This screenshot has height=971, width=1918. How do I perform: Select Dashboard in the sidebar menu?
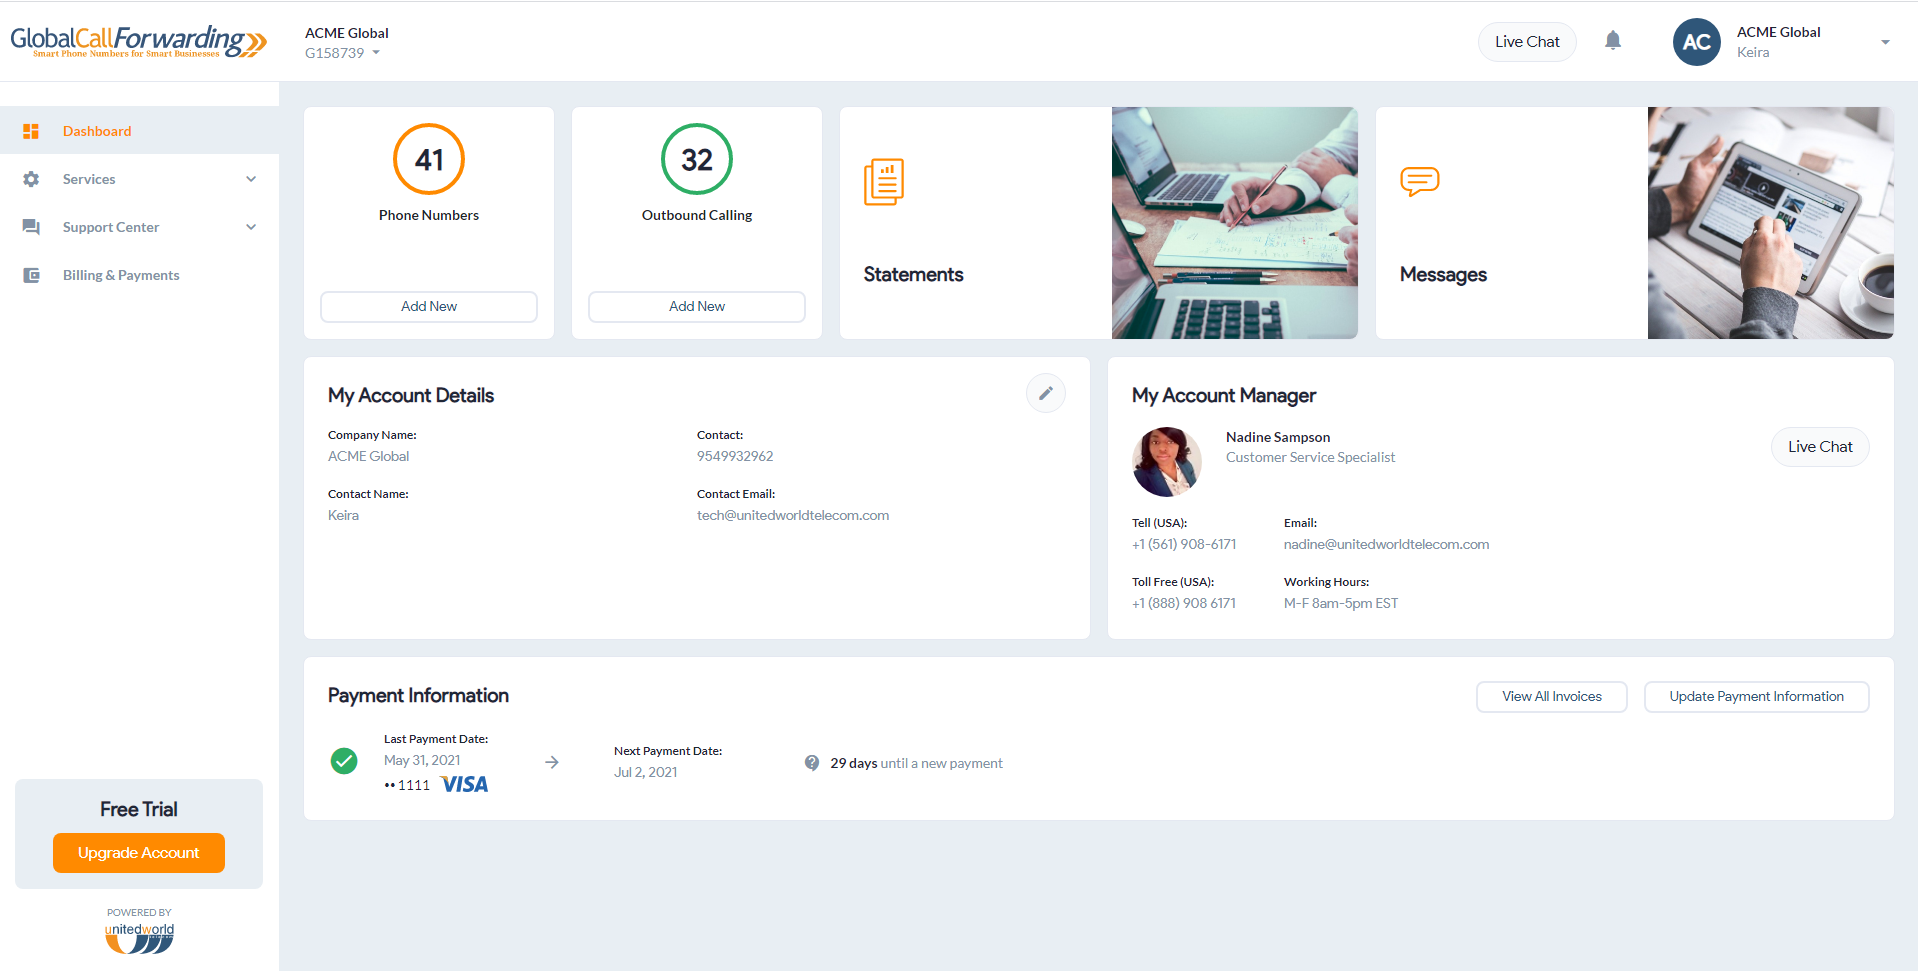click(97, 130)
